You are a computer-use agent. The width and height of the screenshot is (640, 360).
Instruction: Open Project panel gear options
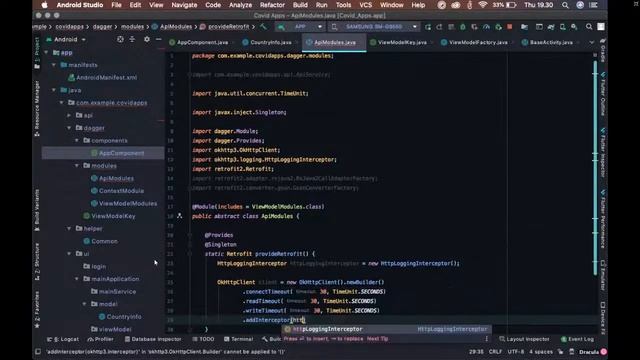(x=147, y=39)
